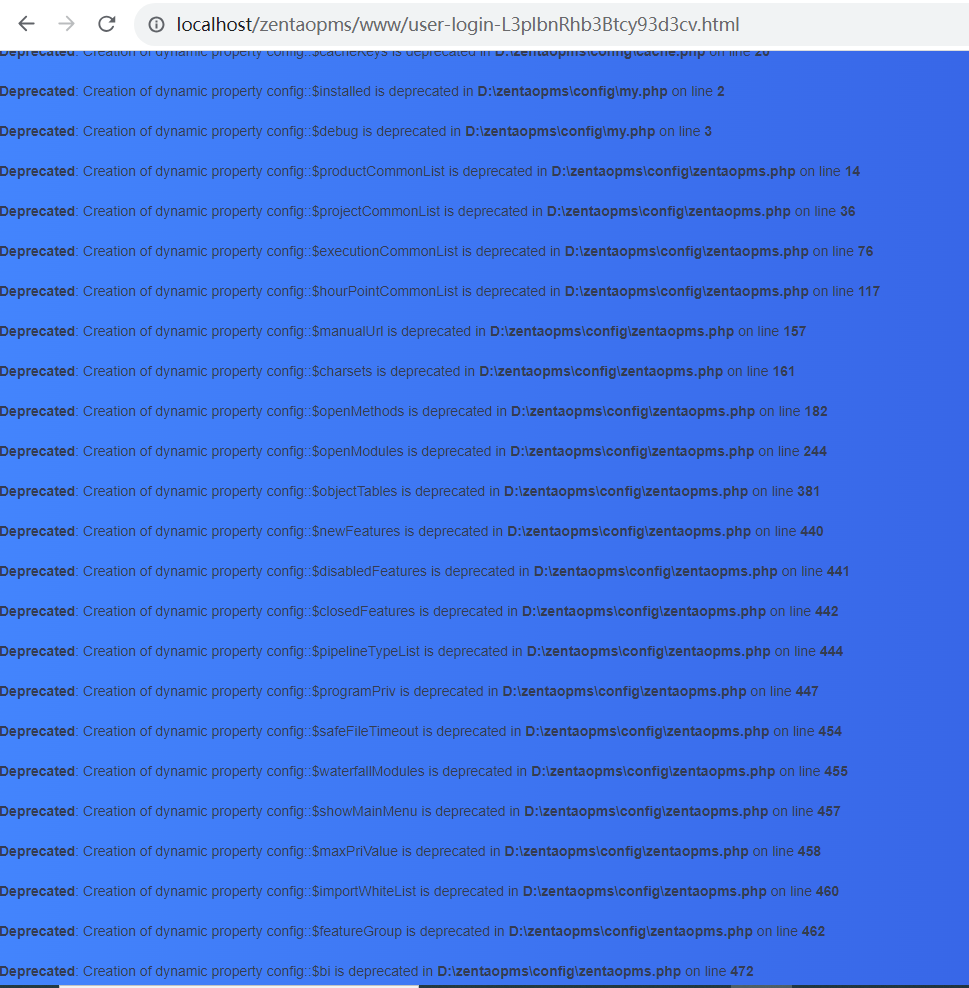The height and width of the screenshot is (988, 969).
Task: Click the browser back arrow
Action: click(x=26, y=24)
